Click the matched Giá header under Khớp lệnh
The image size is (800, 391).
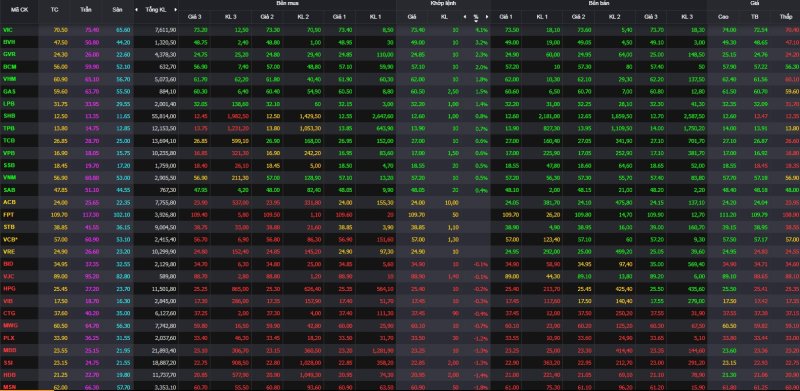[x=412, y=16]
